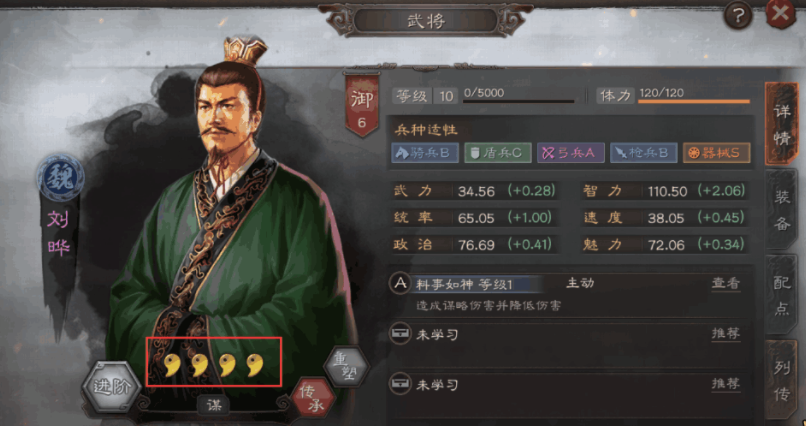Click 查看 for 料事如神 skill
Image resolution: width=806 pixels, height=426 pixels.
click(726, 283)
